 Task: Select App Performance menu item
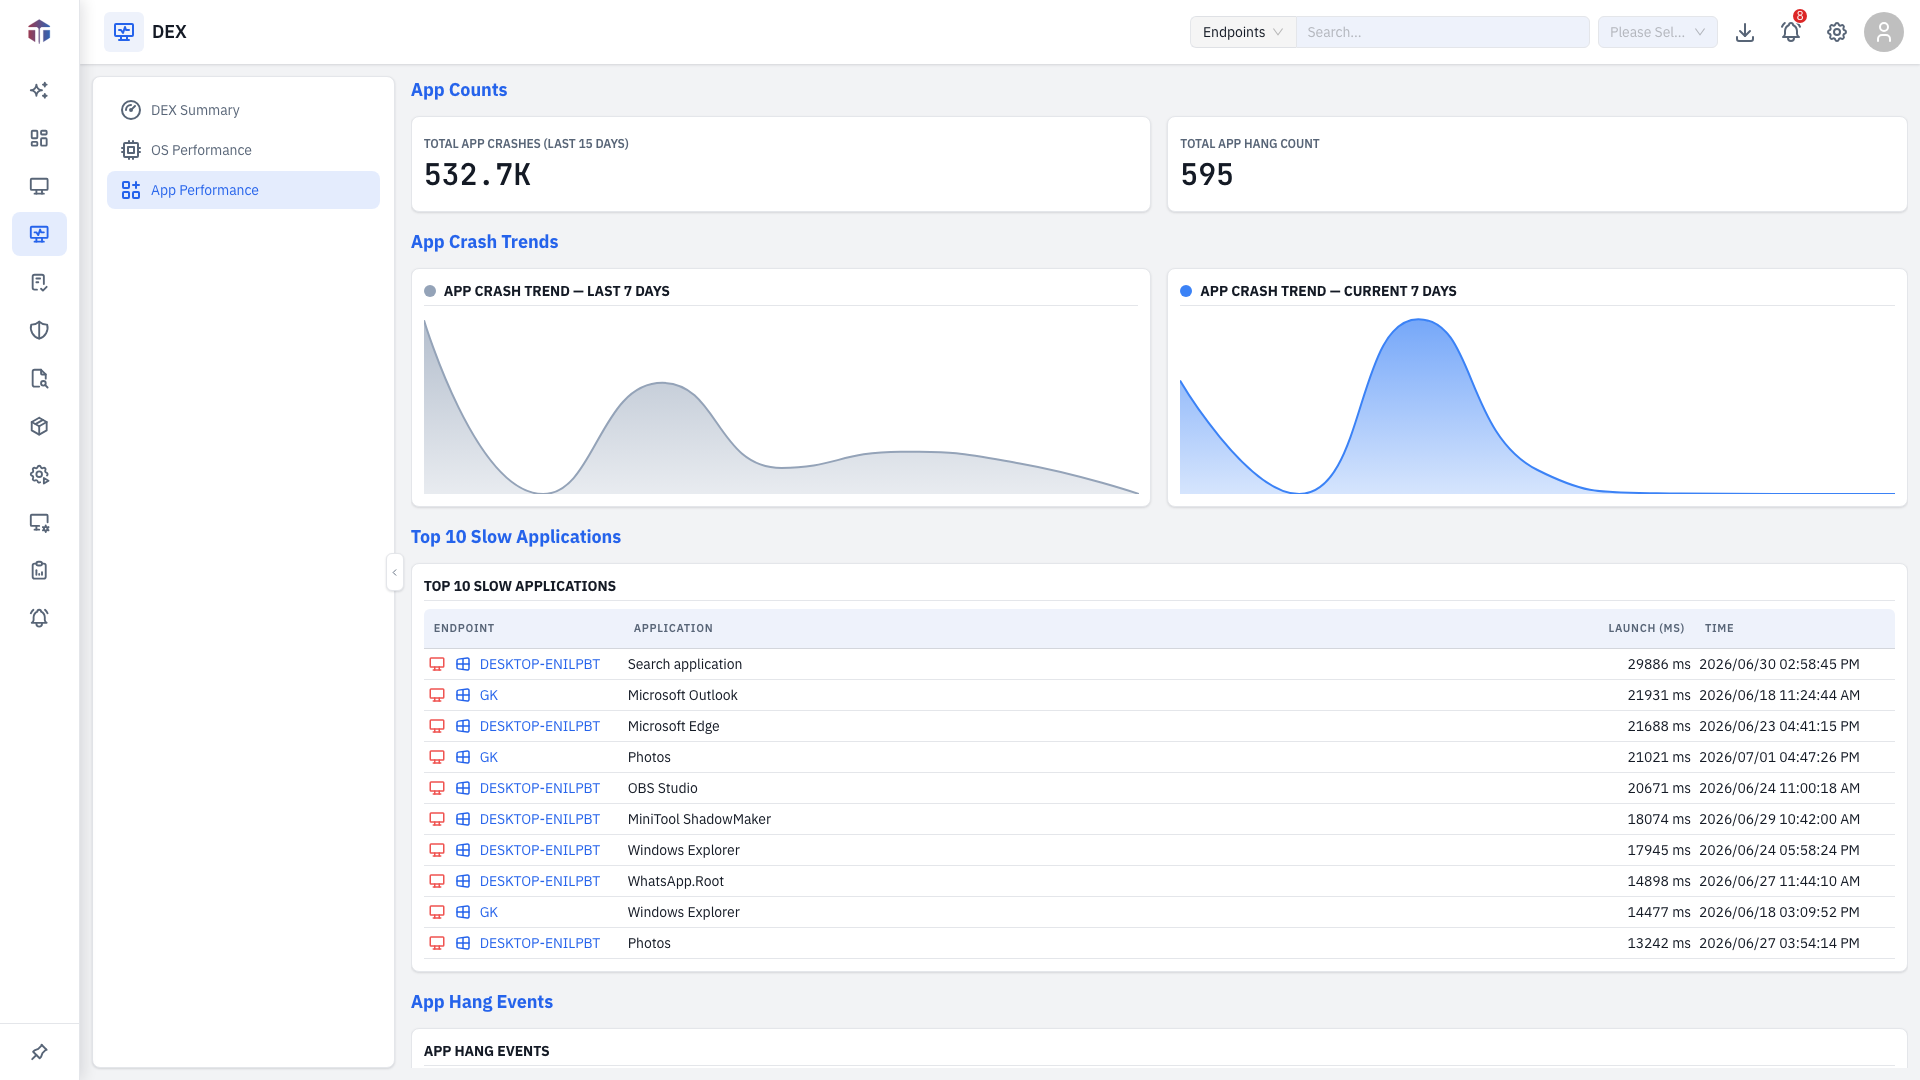(243, 190)
